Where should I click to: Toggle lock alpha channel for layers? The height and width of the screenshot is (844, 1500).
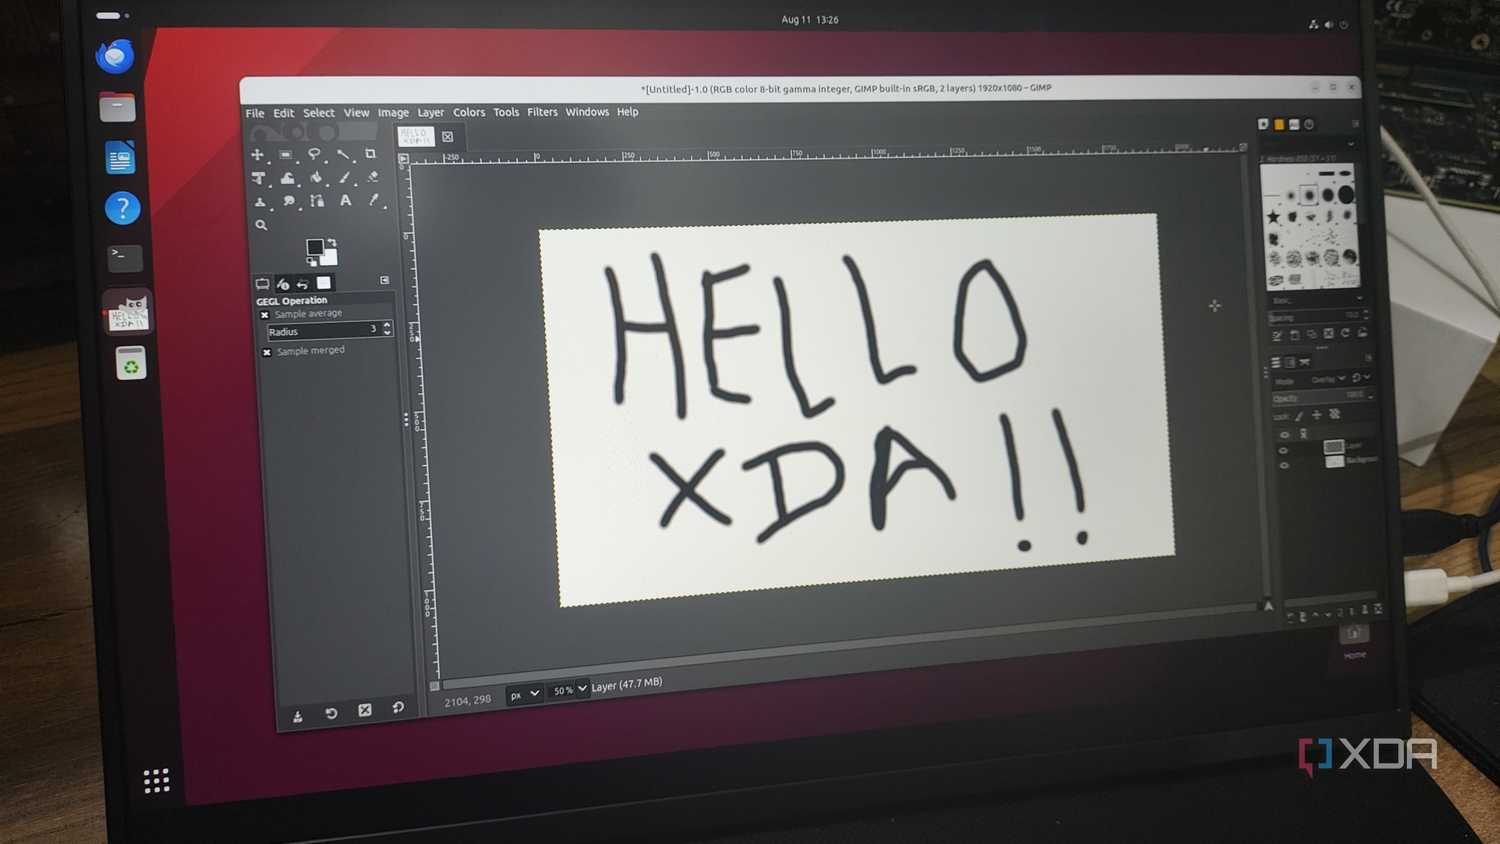coord(1334,413)
